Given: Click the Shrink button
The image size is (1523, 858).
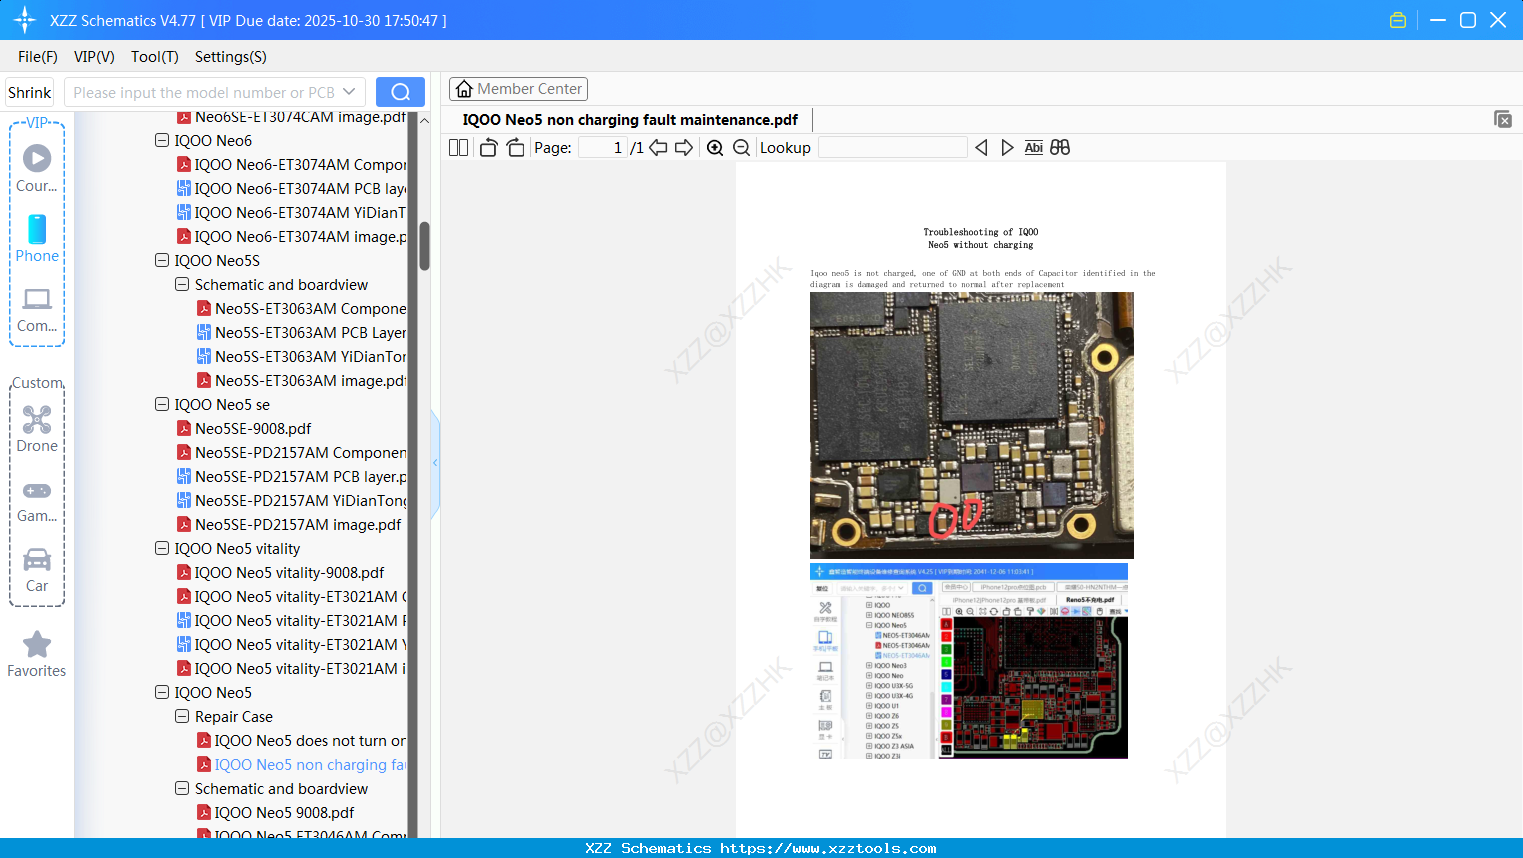Looking at the screenshot, I should coord(30,92).
